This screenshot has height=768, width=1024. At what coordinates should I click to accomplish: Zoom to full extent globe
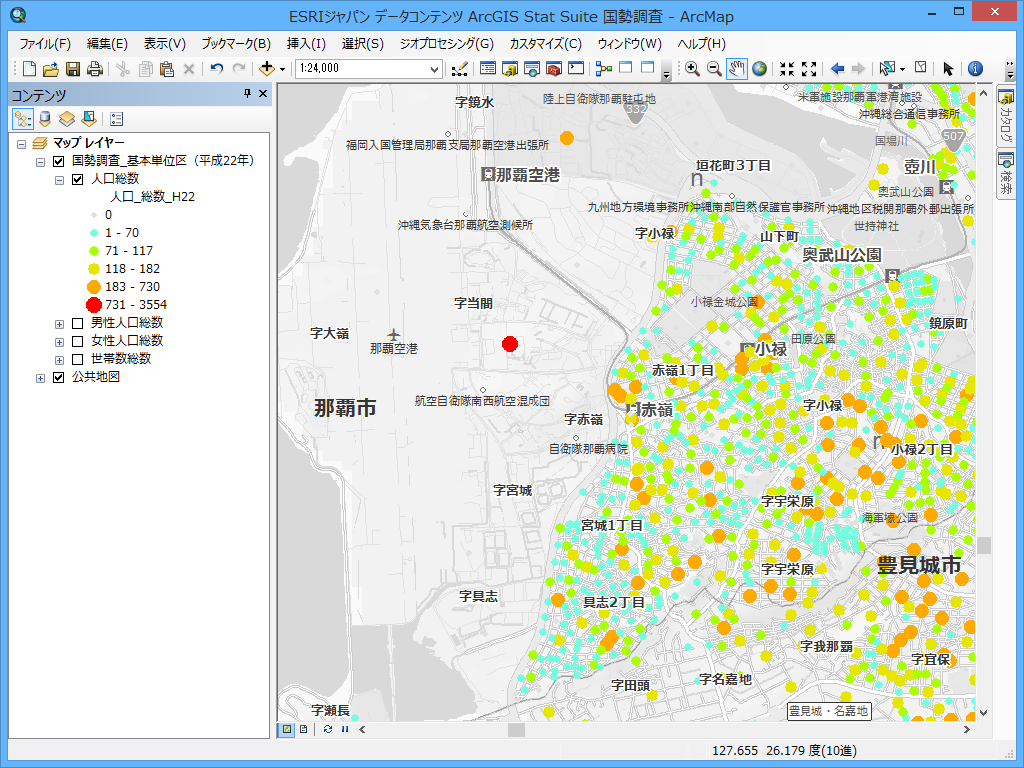(760, 69)
